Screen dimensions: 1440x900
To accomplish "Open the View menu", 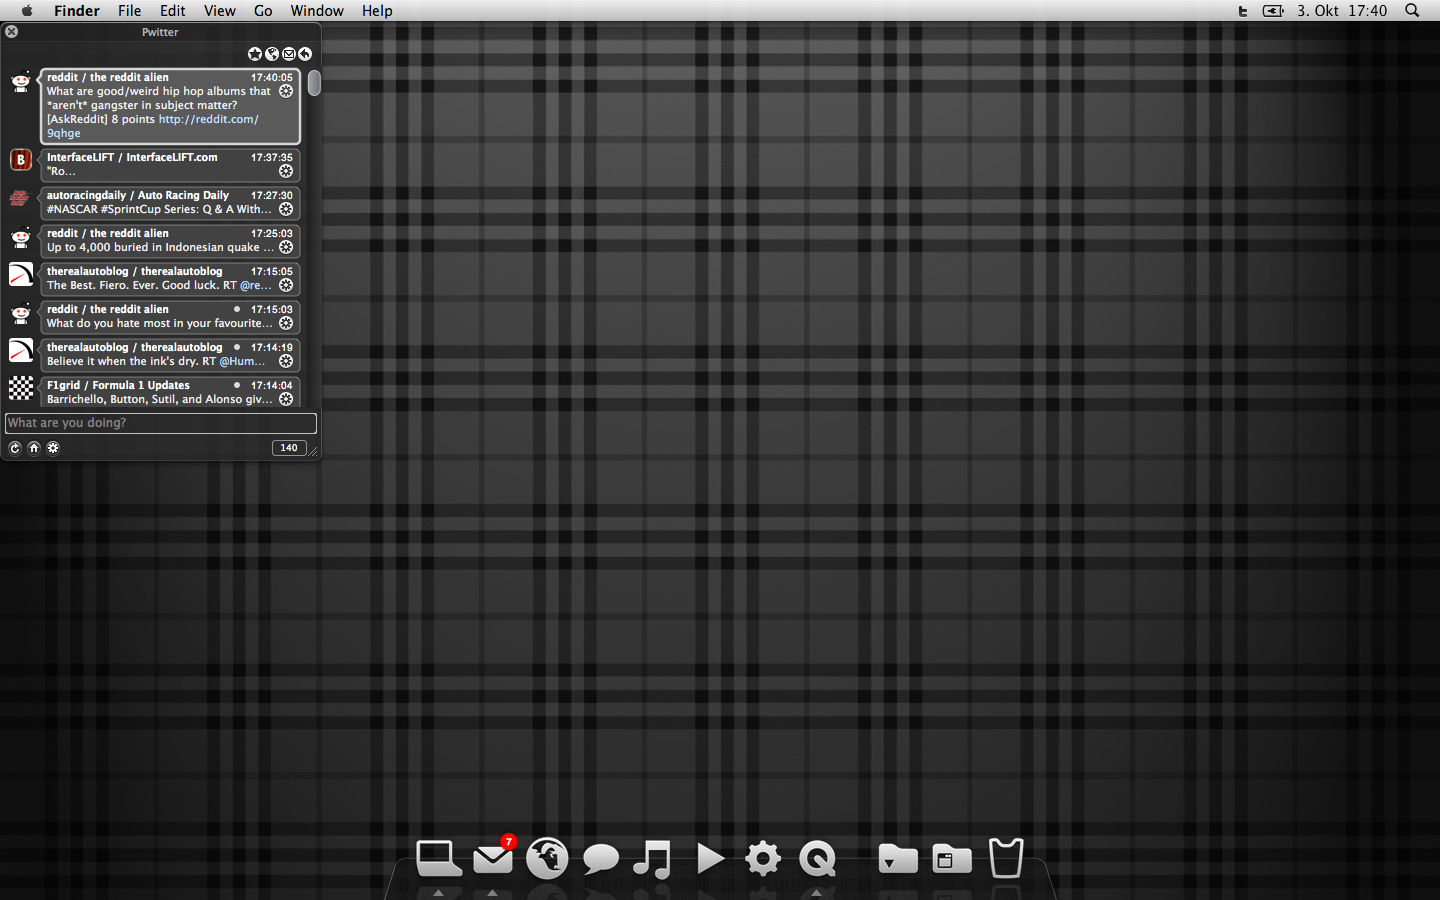I will (x=220, y=11).
